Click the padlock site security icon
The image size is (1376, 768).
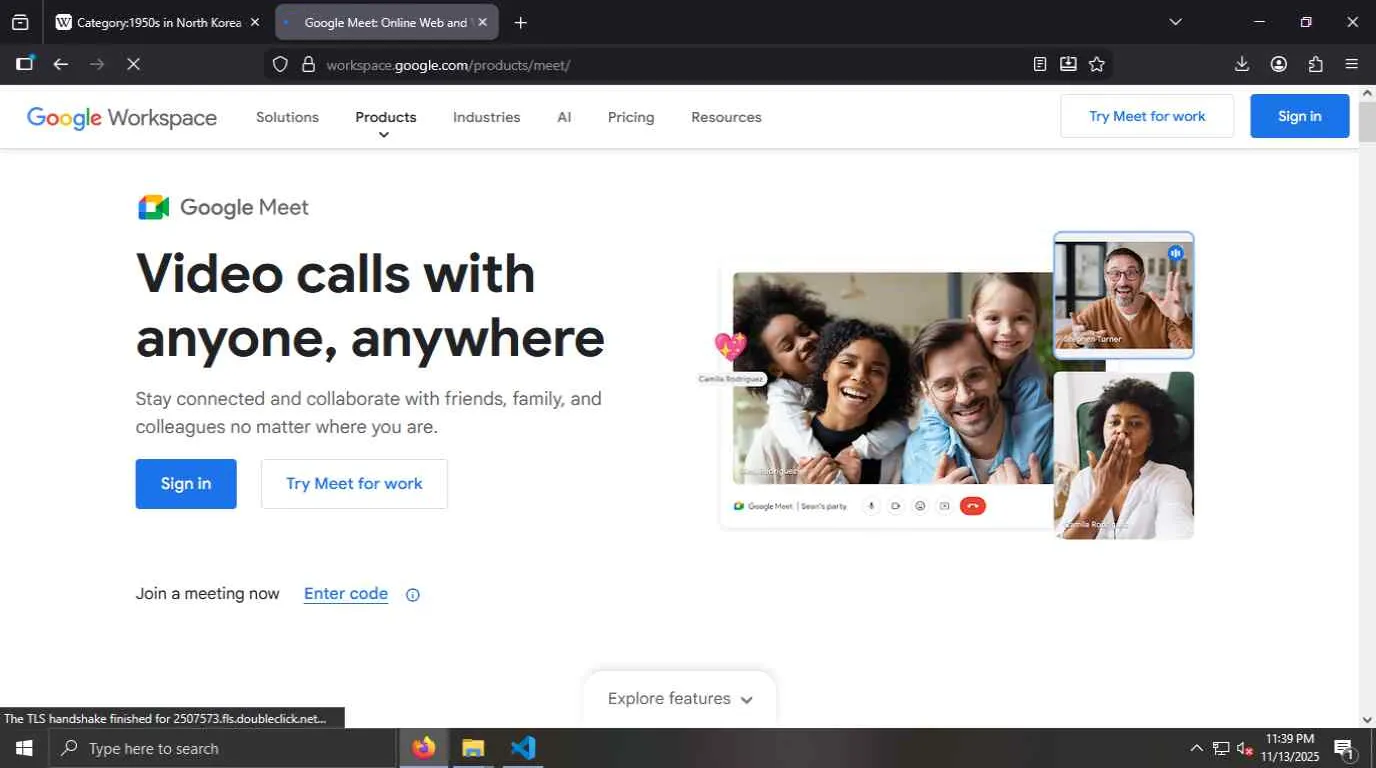click(308, 64)
